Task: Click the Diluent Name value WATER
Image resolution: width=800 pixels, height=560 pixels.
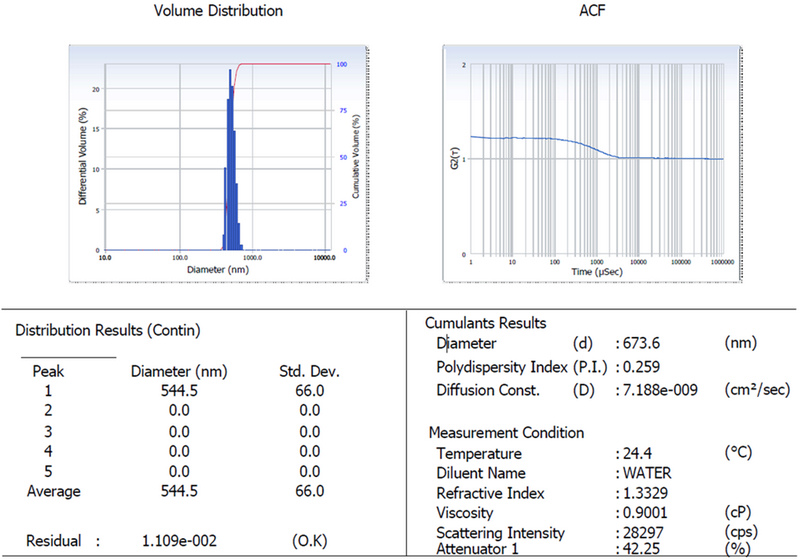Action: pos(647,474)
